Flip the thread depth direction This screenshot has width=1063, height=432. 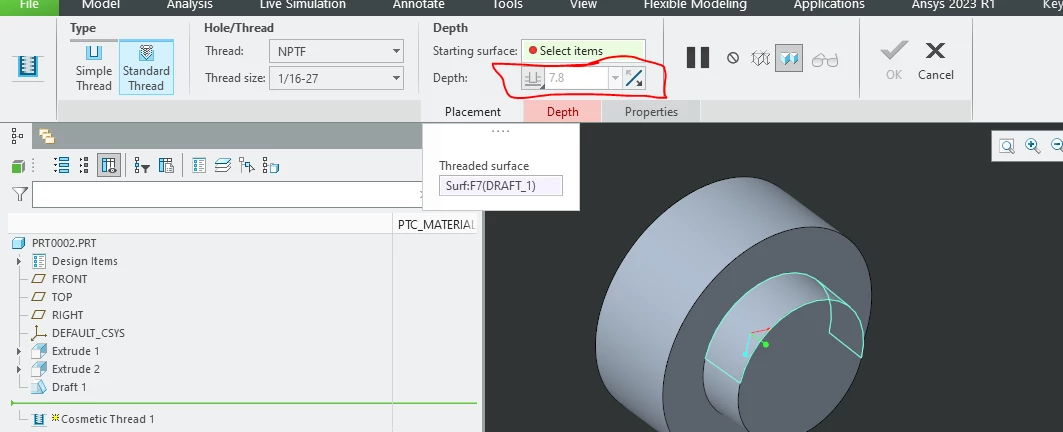pos(634,78)
